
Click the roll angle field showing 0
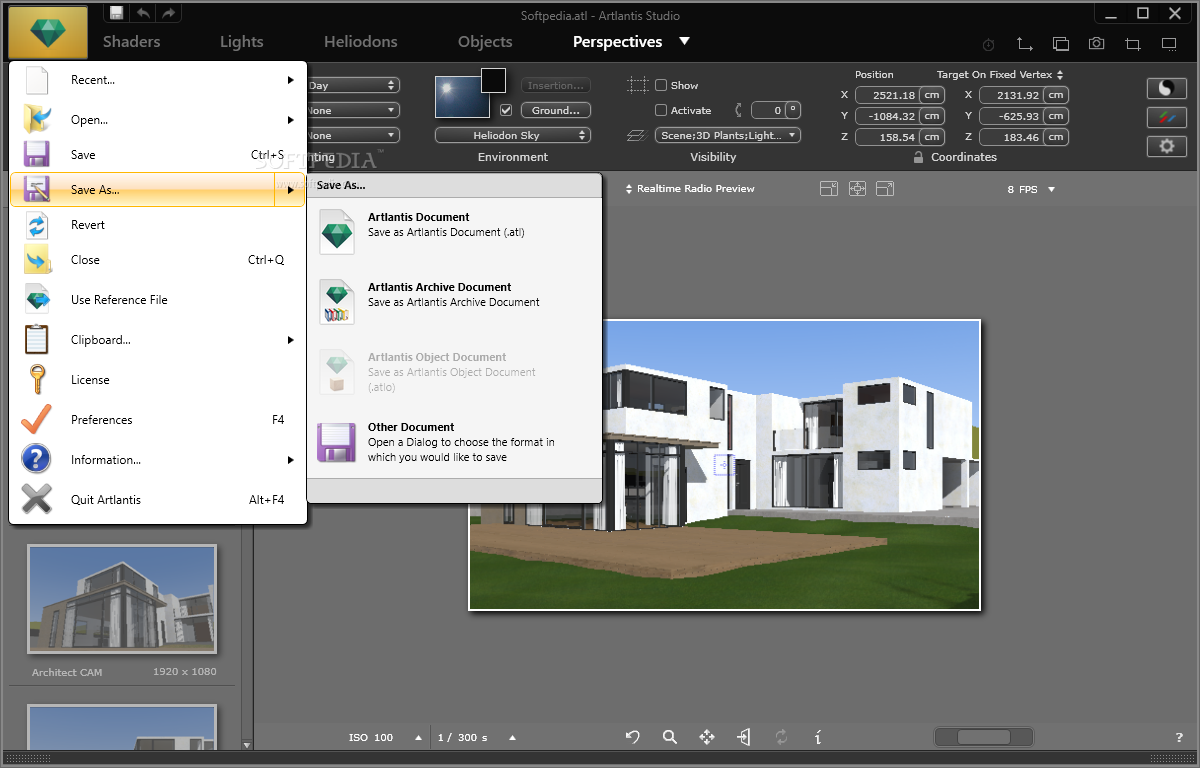click(x=767, y=110)
